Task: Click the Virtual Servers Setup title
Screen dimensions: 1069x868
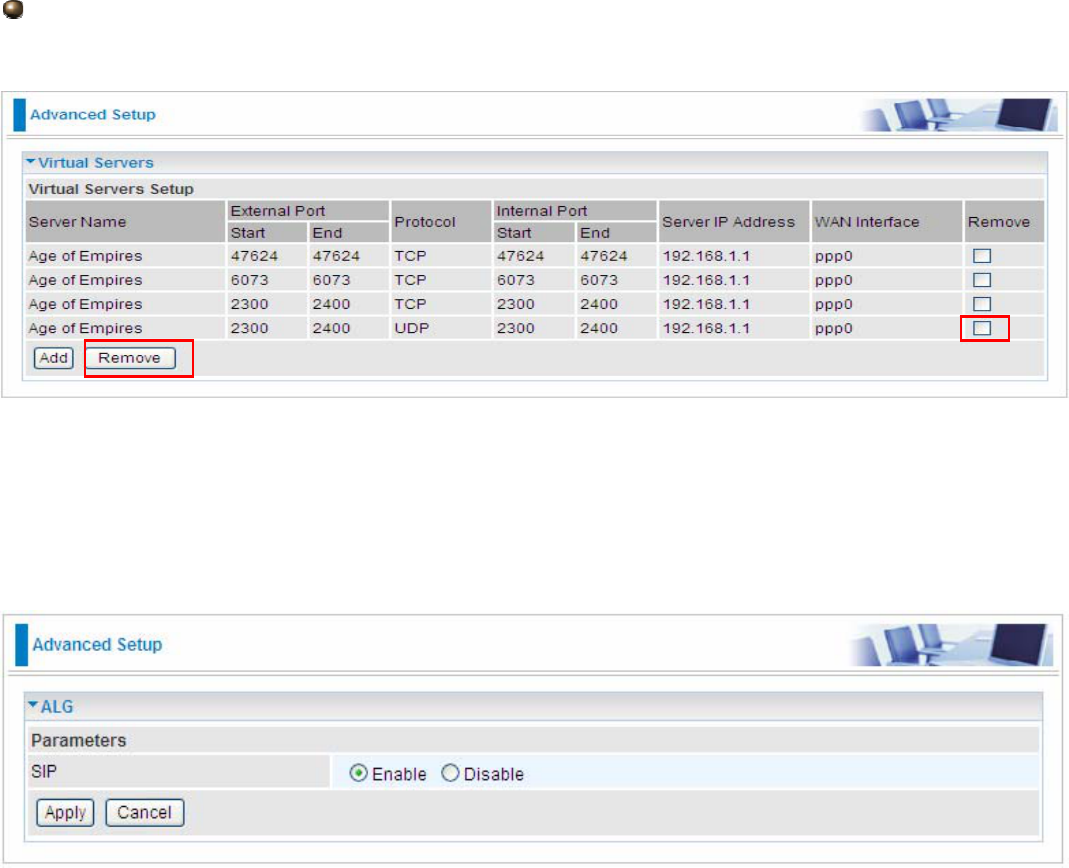Action: (x=111, y=189)
